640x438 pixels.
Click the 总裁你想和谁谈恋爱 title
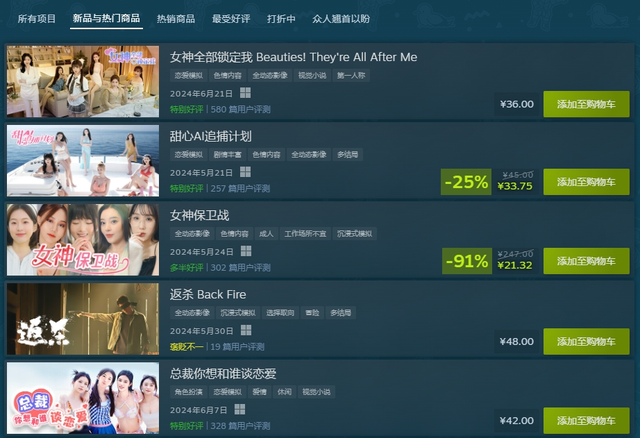(x=223, y=374)
